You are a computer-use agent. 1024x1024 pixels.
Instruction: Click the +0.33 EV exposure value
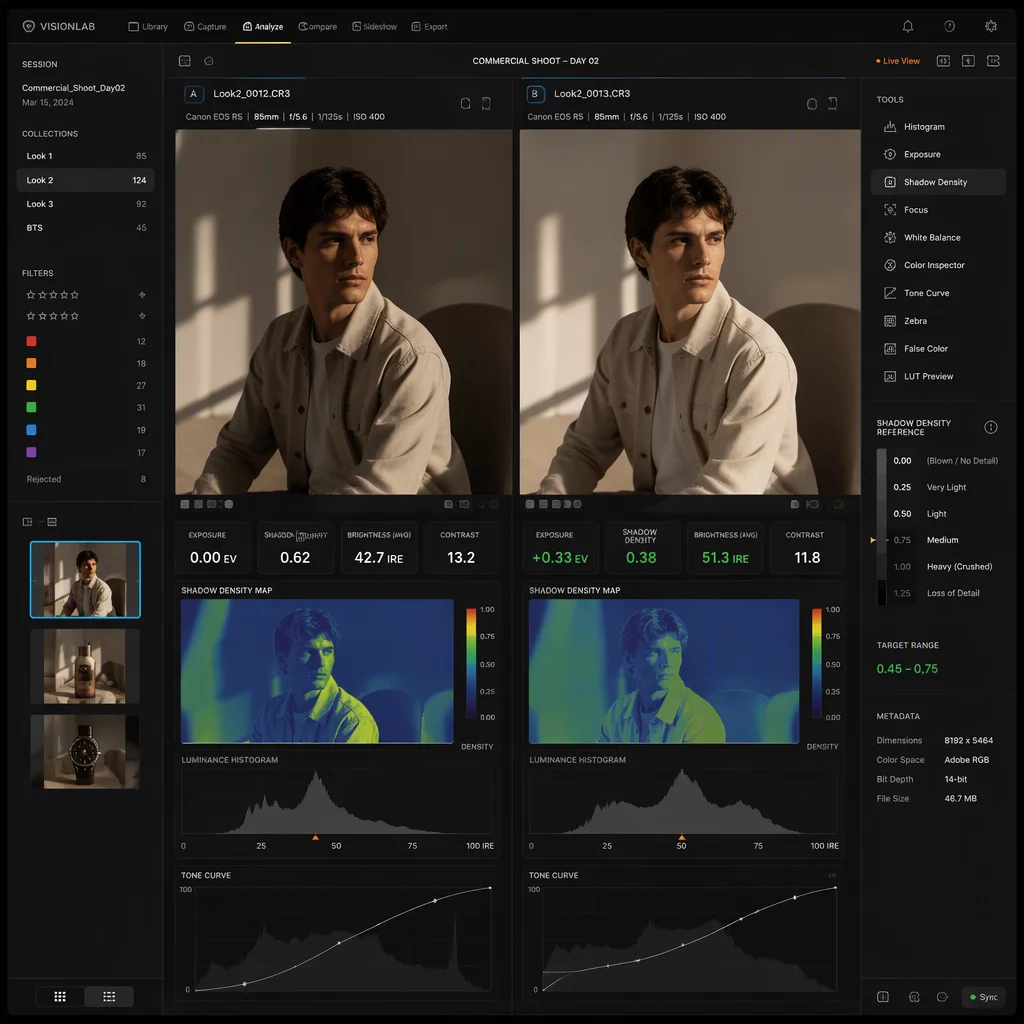[560, 558]
